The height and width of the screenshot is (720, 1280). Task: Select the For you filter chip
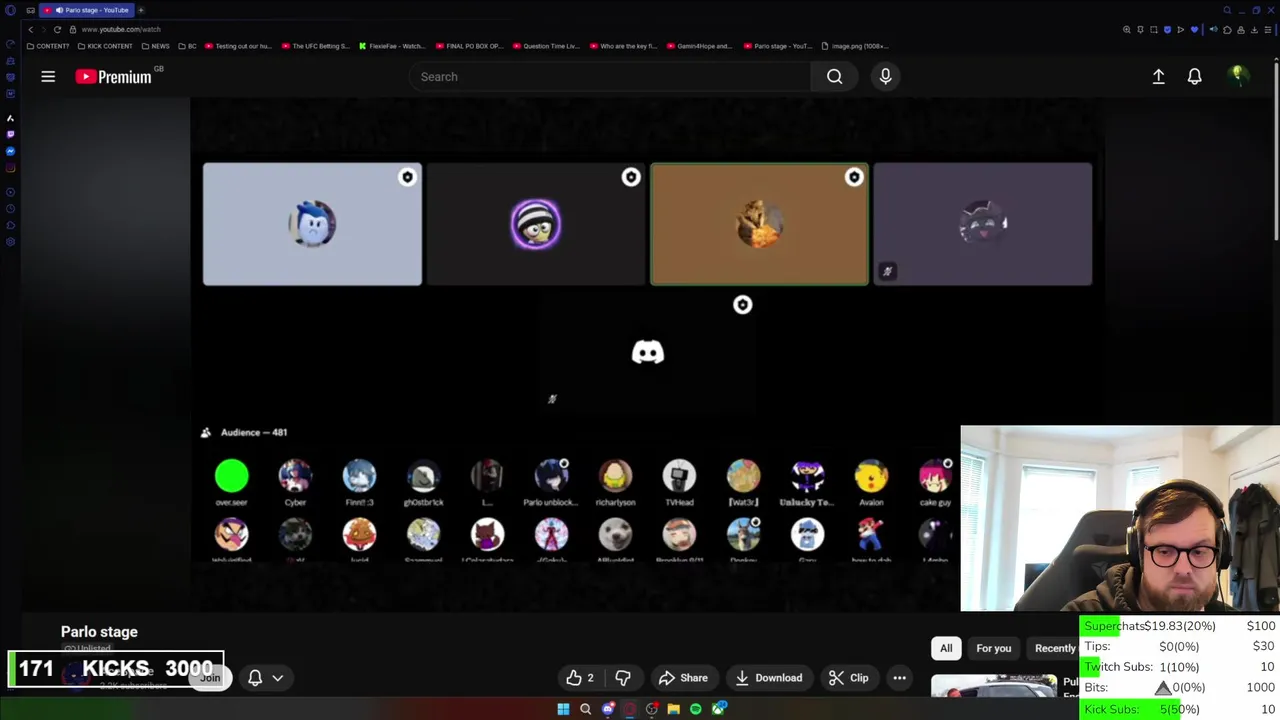point(993,648)
